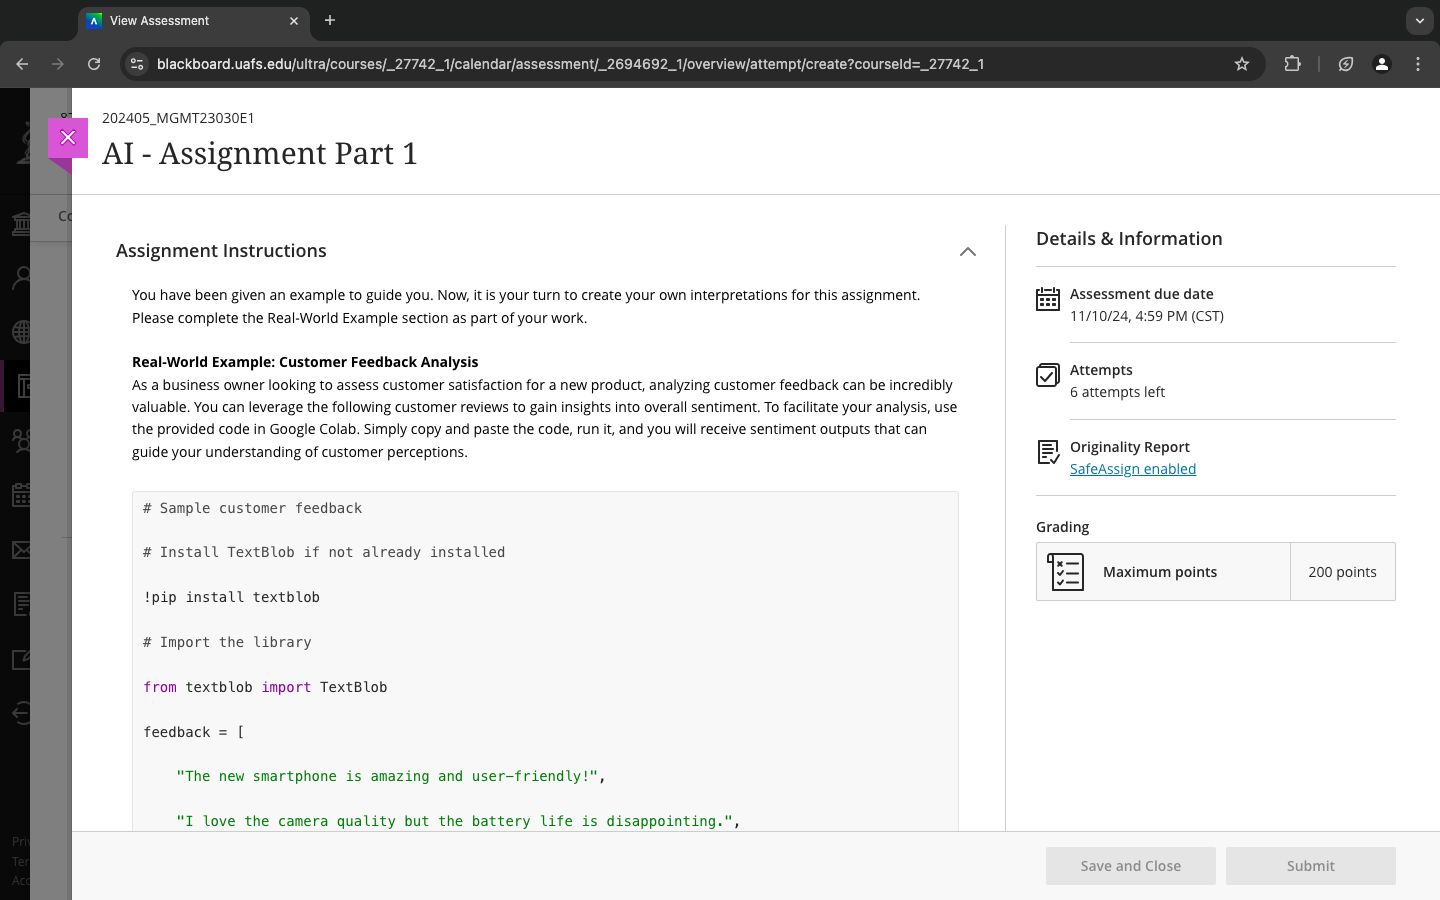This screenshot has height=900, width=1440.
Task: Click the Originality Report label
Action: pyautogui.click(x=1129, y=447)
